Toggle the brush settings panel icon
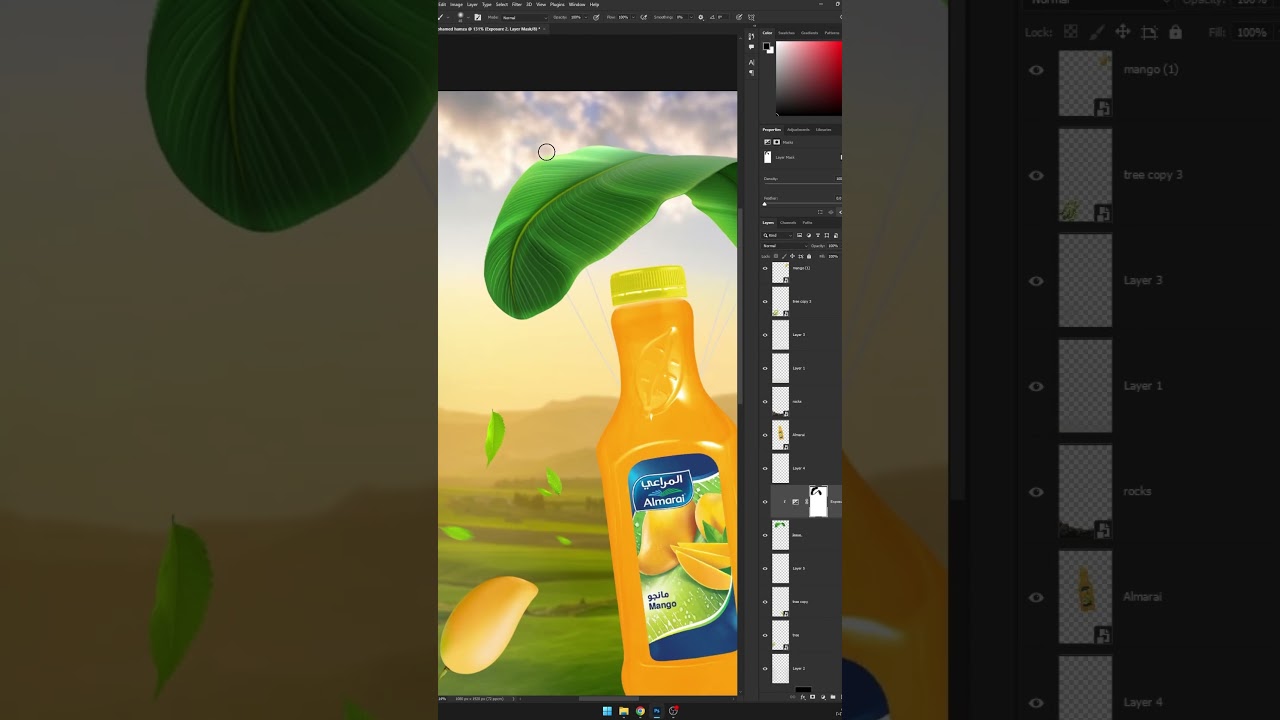The height and width of the screenshot is (720, 1280). pyautogui.click(x=477, y=17)
